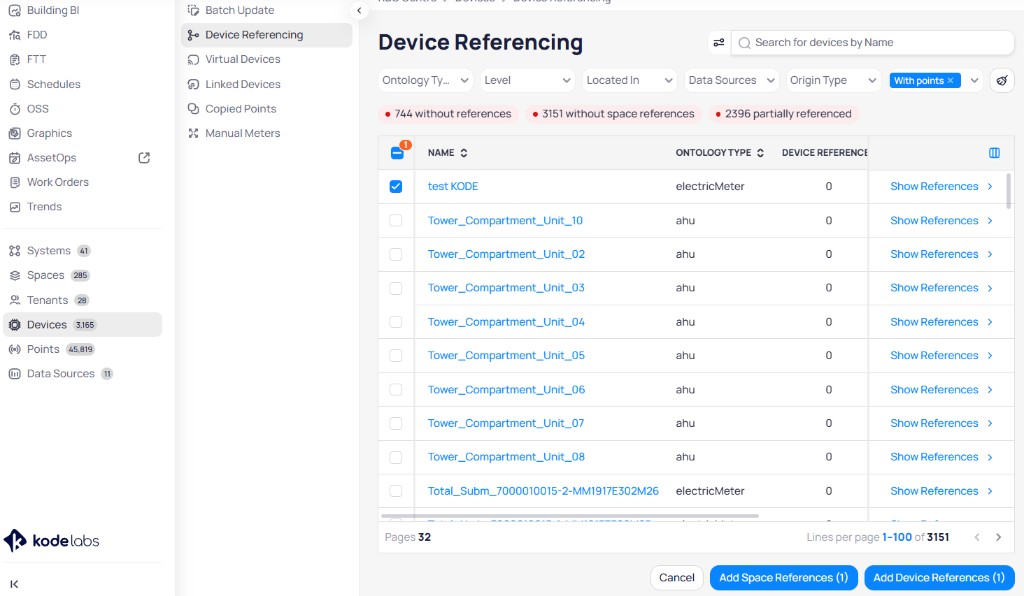
Task: Click the Work Orders icon
Action: click(x=14, y=182)
